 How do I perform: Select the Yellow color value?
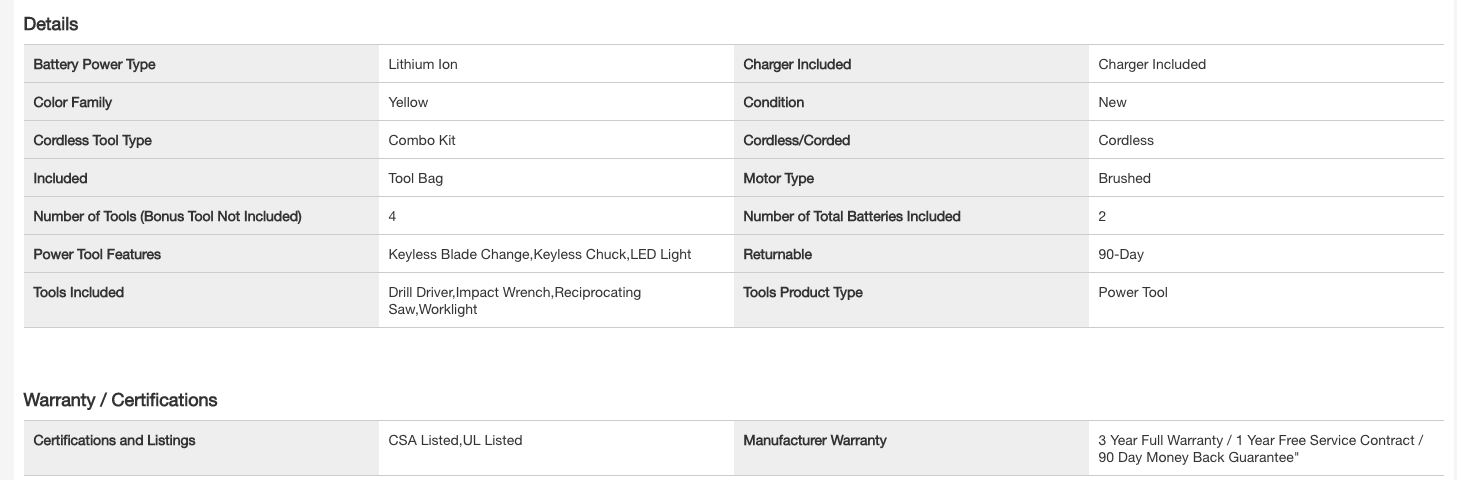click(408, 102)
